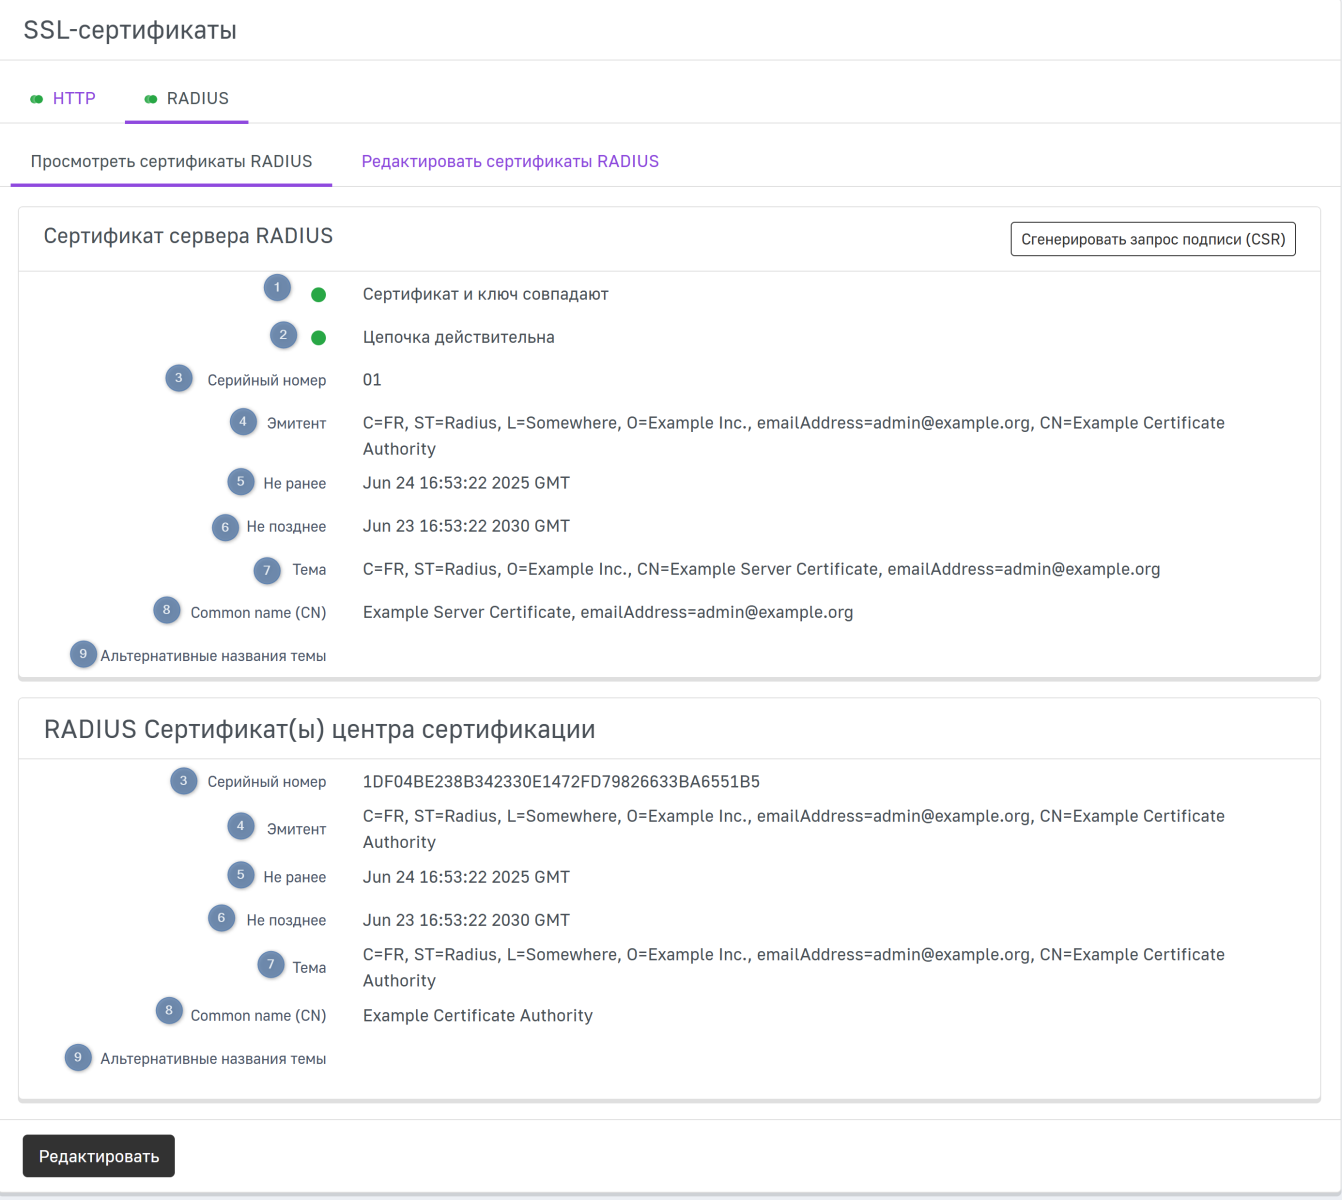Click badge 4 next to server certificate issuer
Viewport: 1342px width, 1200px height.
pos(243,422)
